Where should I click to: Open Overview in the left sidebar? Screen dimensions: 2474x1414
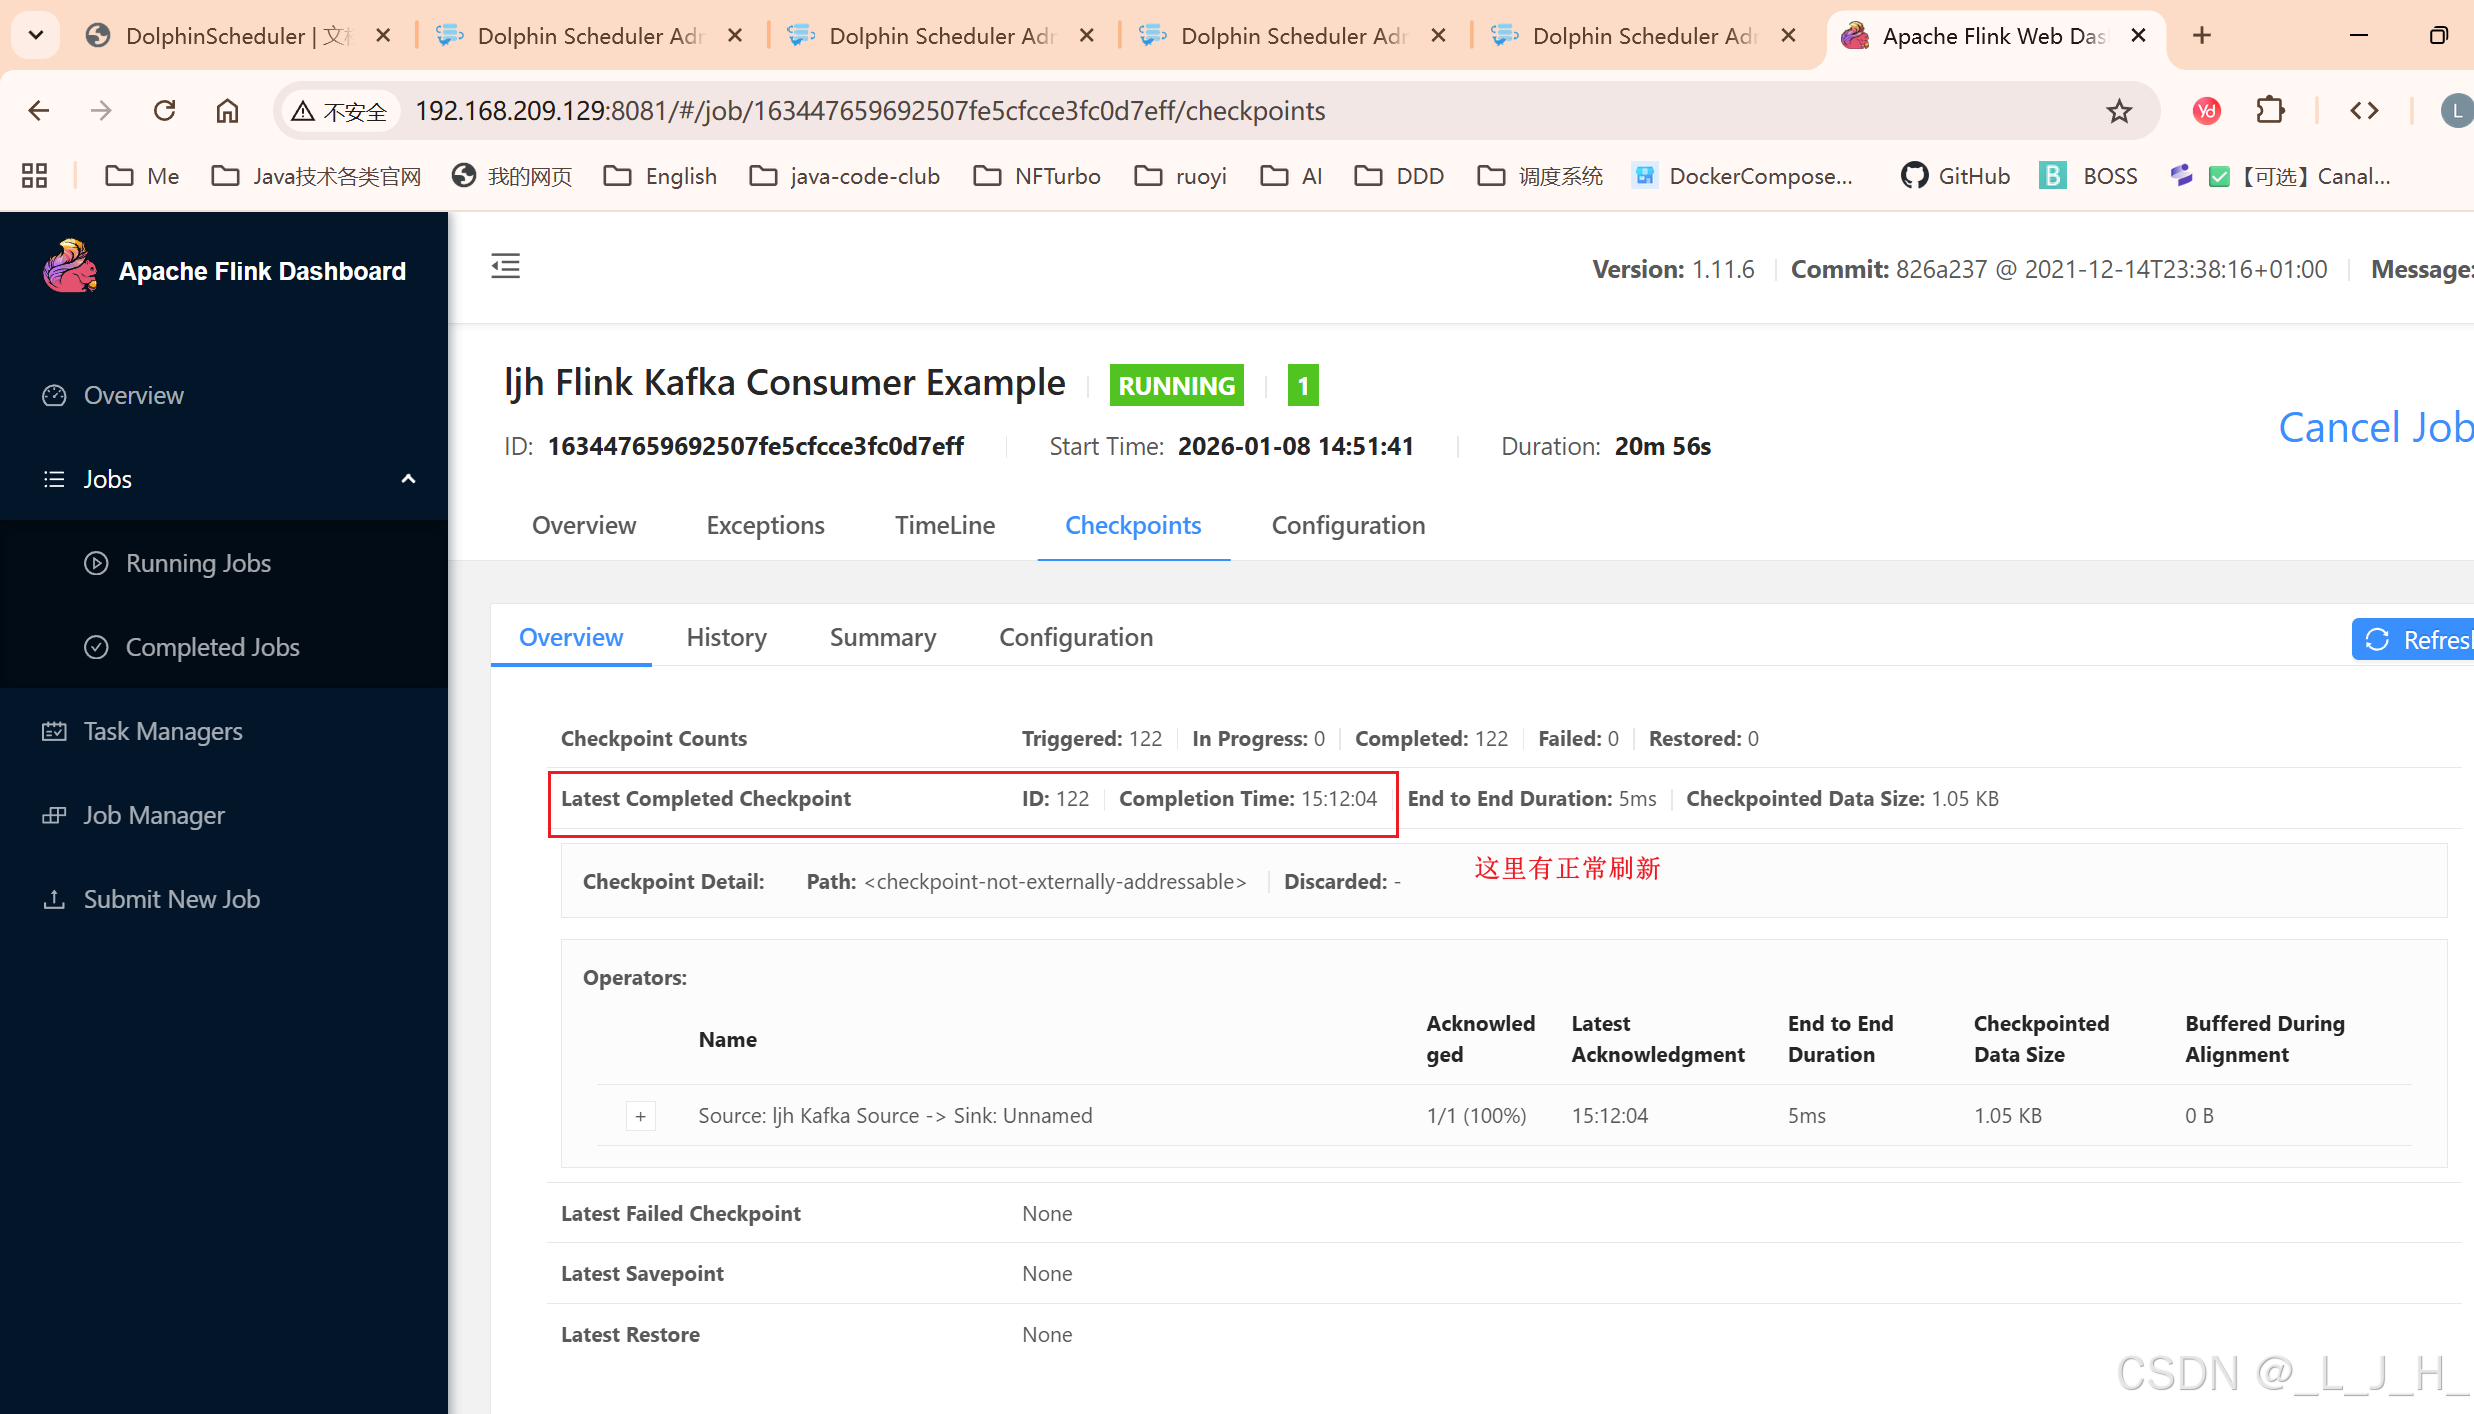click(x=133, y=395)
